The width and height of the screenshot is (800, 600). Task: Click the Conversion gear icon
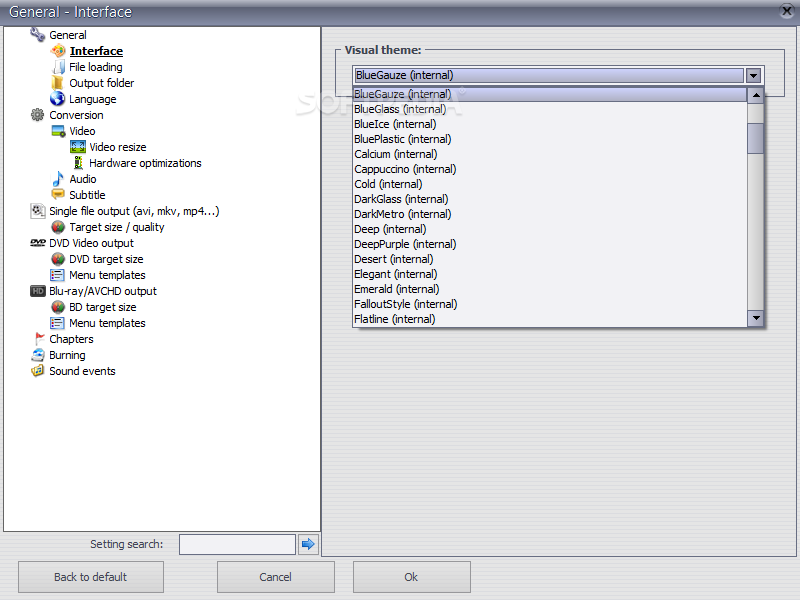pyautogui.click(x=38, y=115)
